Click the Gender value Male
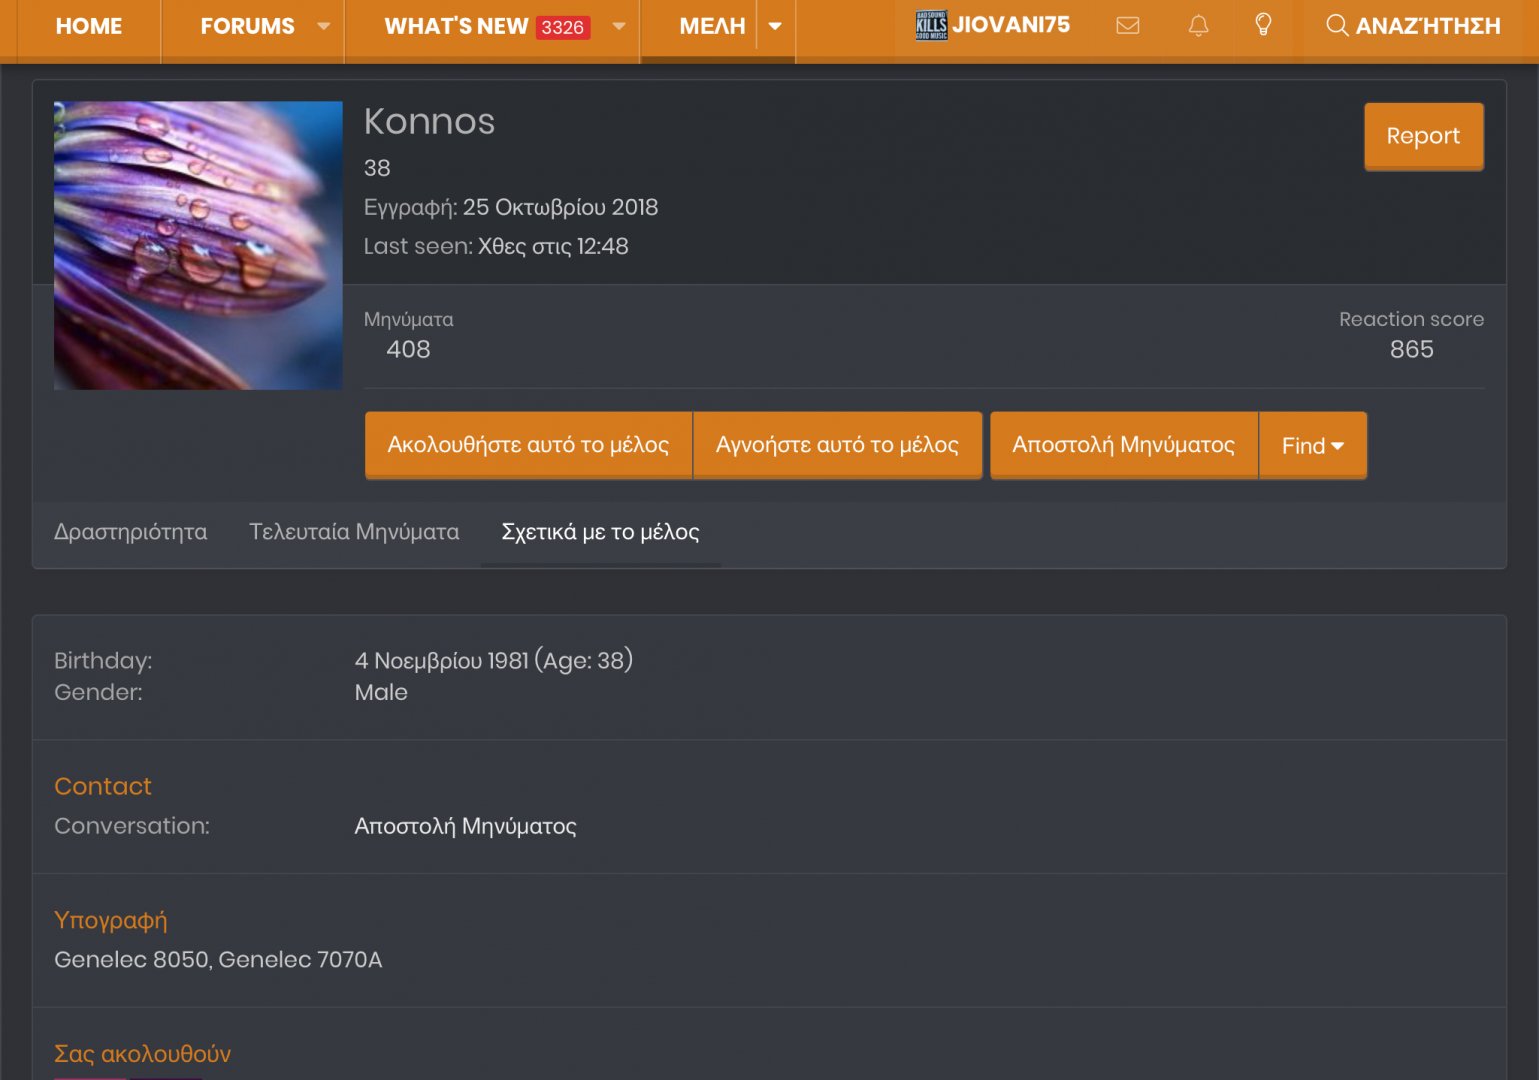The width and height of the screenshot is (1539, 1080). coord(381,693)
